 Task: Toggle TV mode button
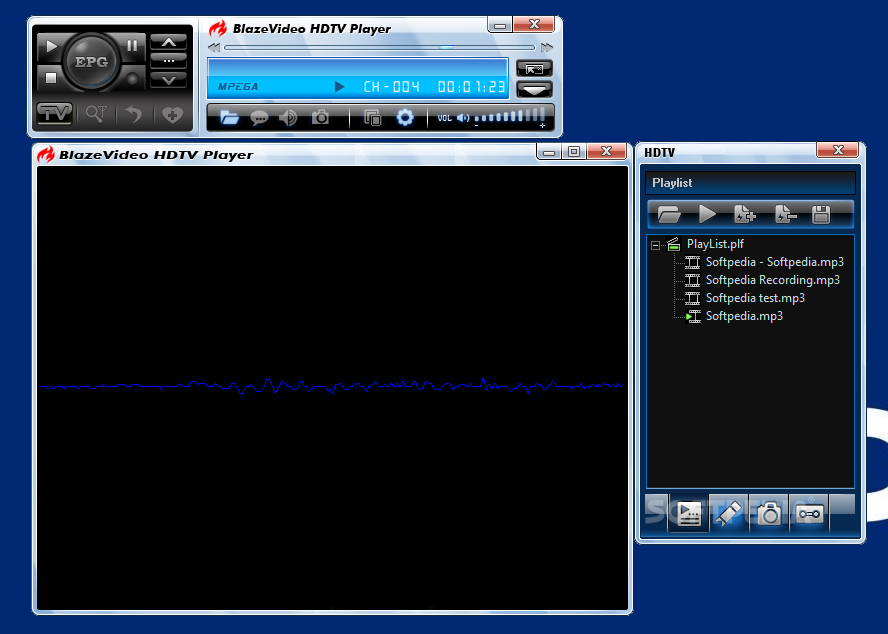(54, 113)
